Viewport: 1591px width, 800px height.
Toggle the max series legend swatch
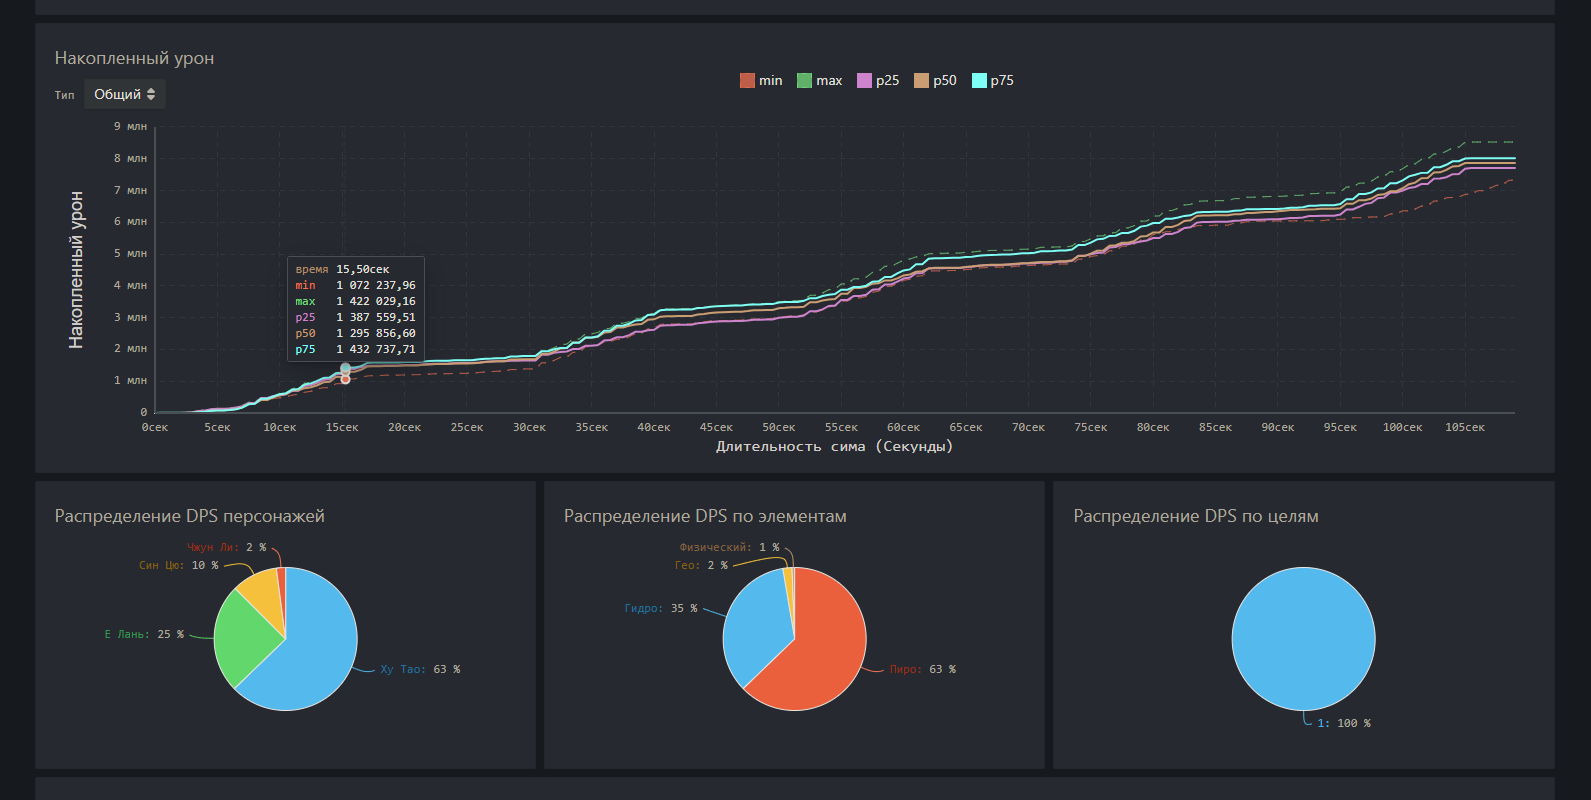pyautogui.click(x=804, y=81)
